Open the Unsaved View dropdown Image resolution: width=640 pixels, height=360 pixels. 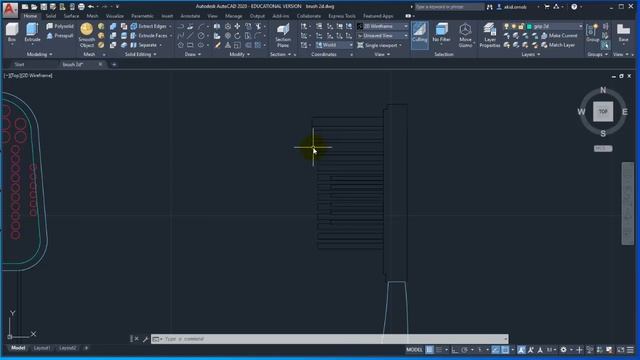(x=382, y=36)
